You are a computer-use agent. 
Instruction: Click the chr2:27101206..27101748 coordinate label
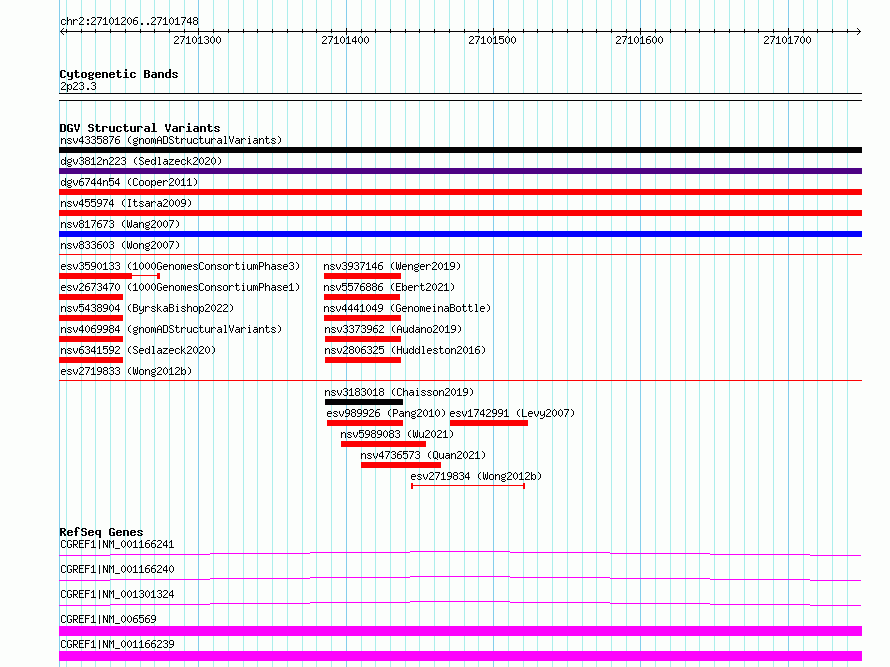(x=129, y=22)
